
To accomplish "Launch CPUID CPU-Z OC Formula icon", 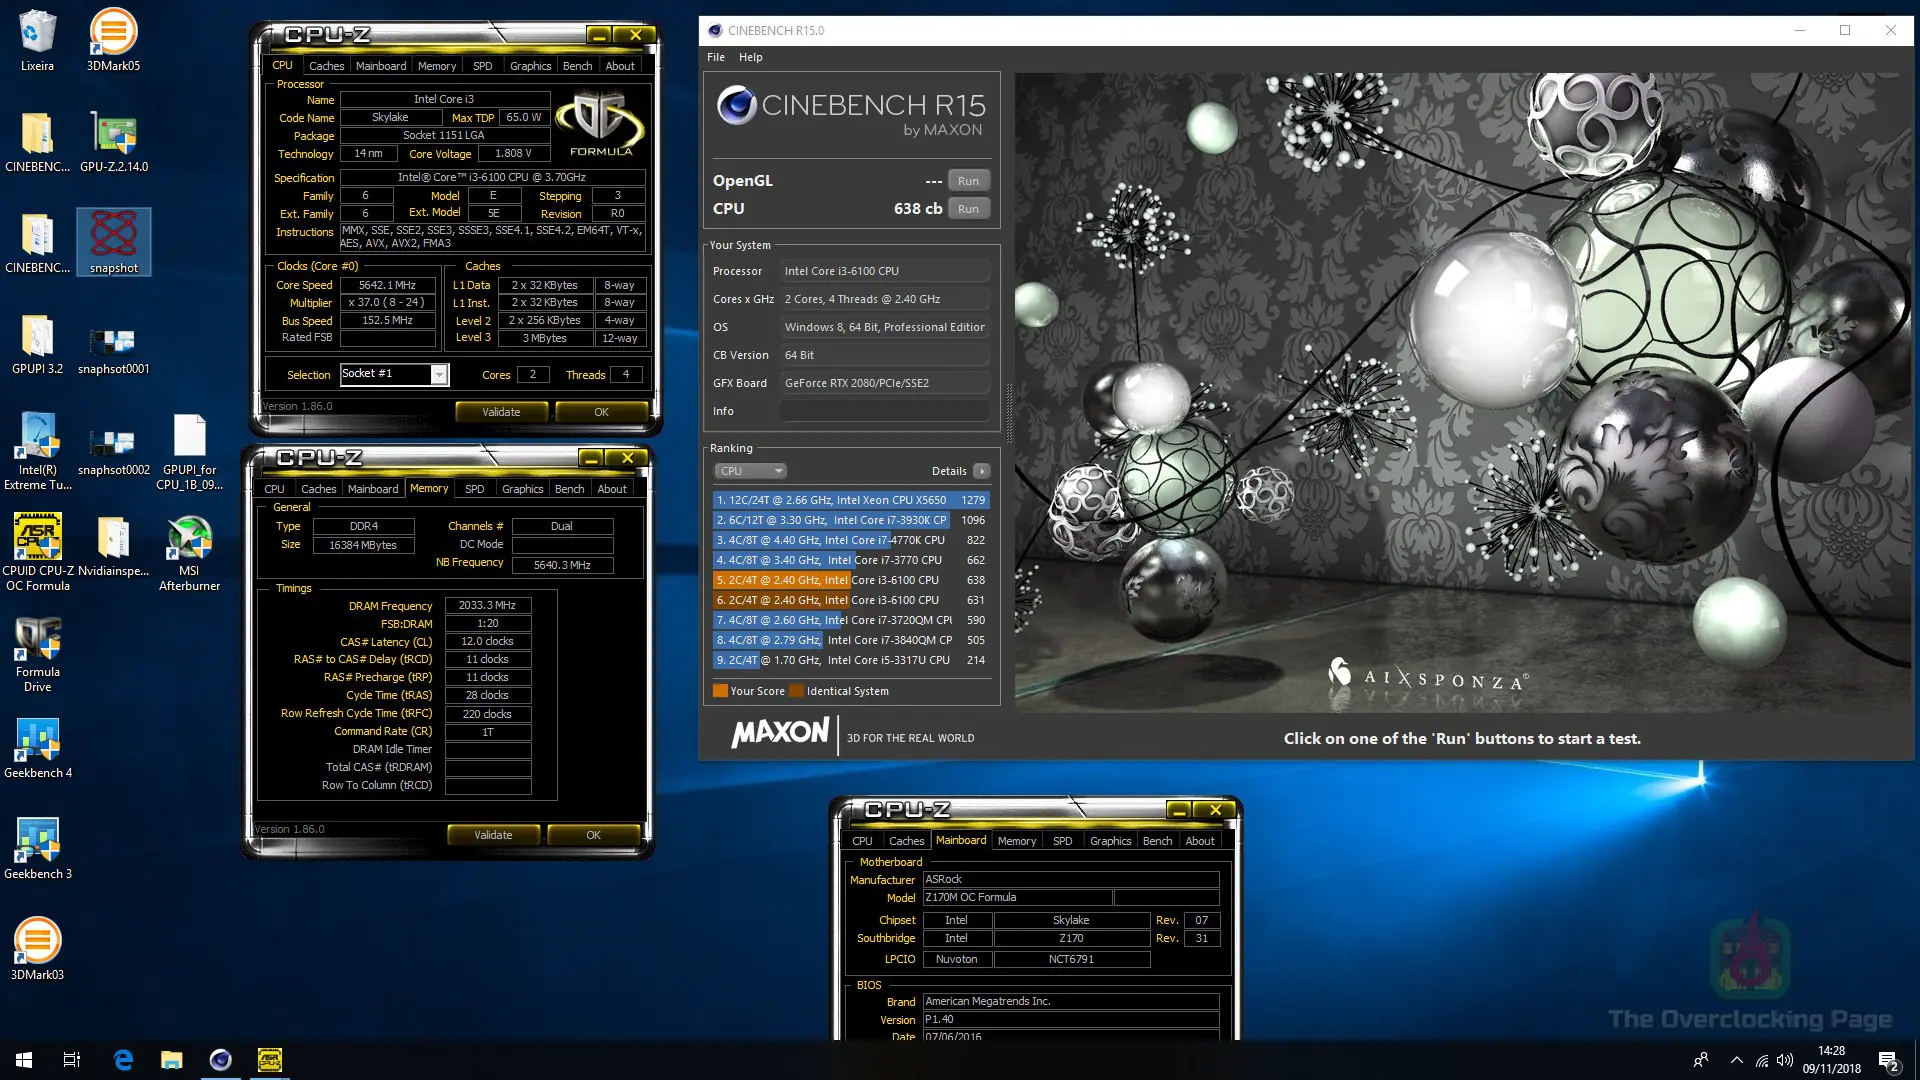I will (x=37, y=553).
